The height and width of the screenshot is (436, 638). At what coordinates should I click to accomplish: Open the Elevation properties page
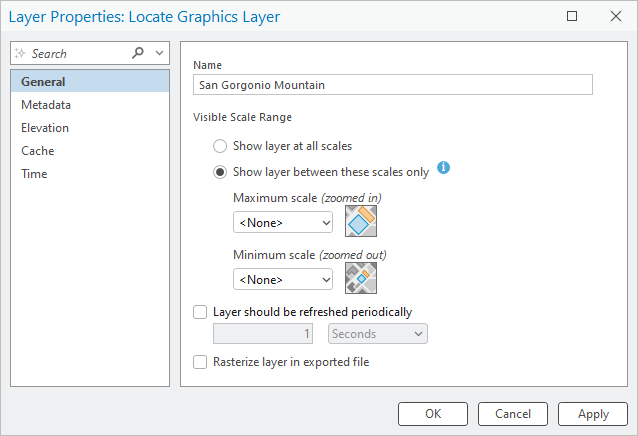[45, 128]
